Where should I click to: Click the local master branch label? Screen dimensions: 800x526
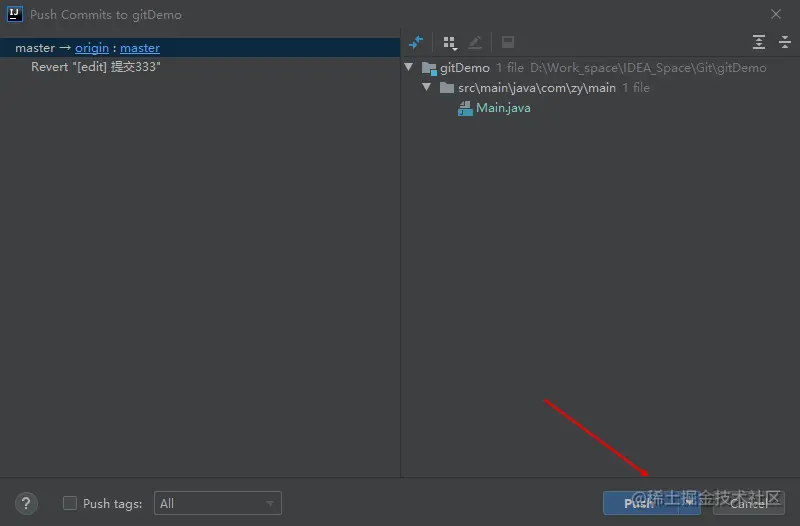click(x=35, y=48)
